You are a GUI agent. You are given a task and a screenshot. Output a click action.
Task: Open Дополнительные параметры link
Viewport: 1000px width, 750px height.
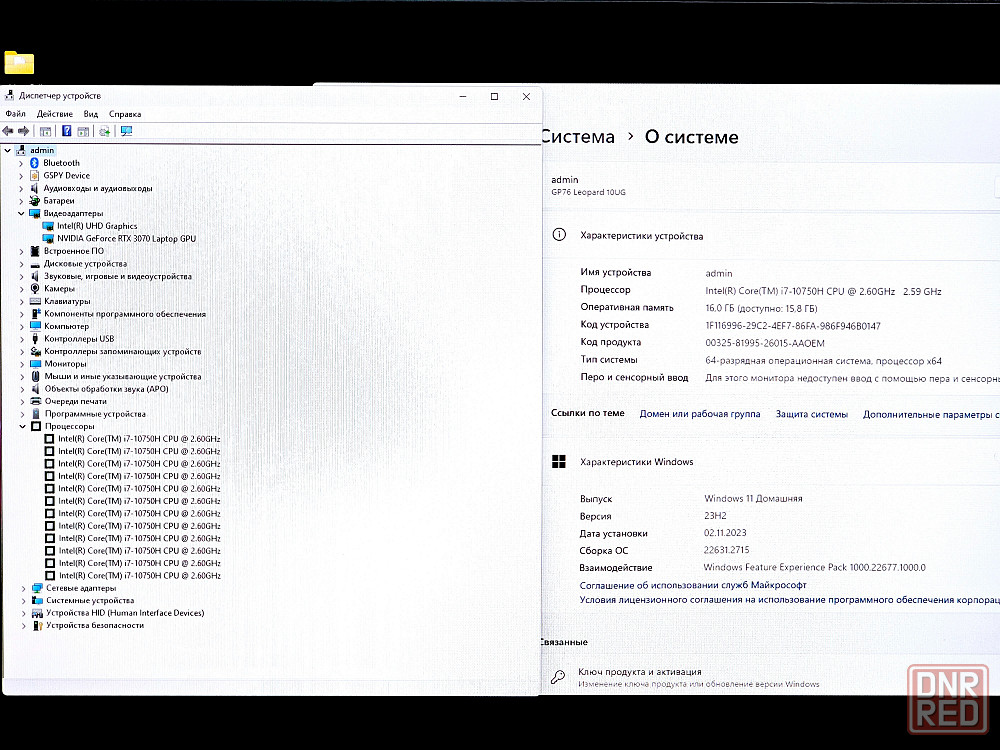931,415
